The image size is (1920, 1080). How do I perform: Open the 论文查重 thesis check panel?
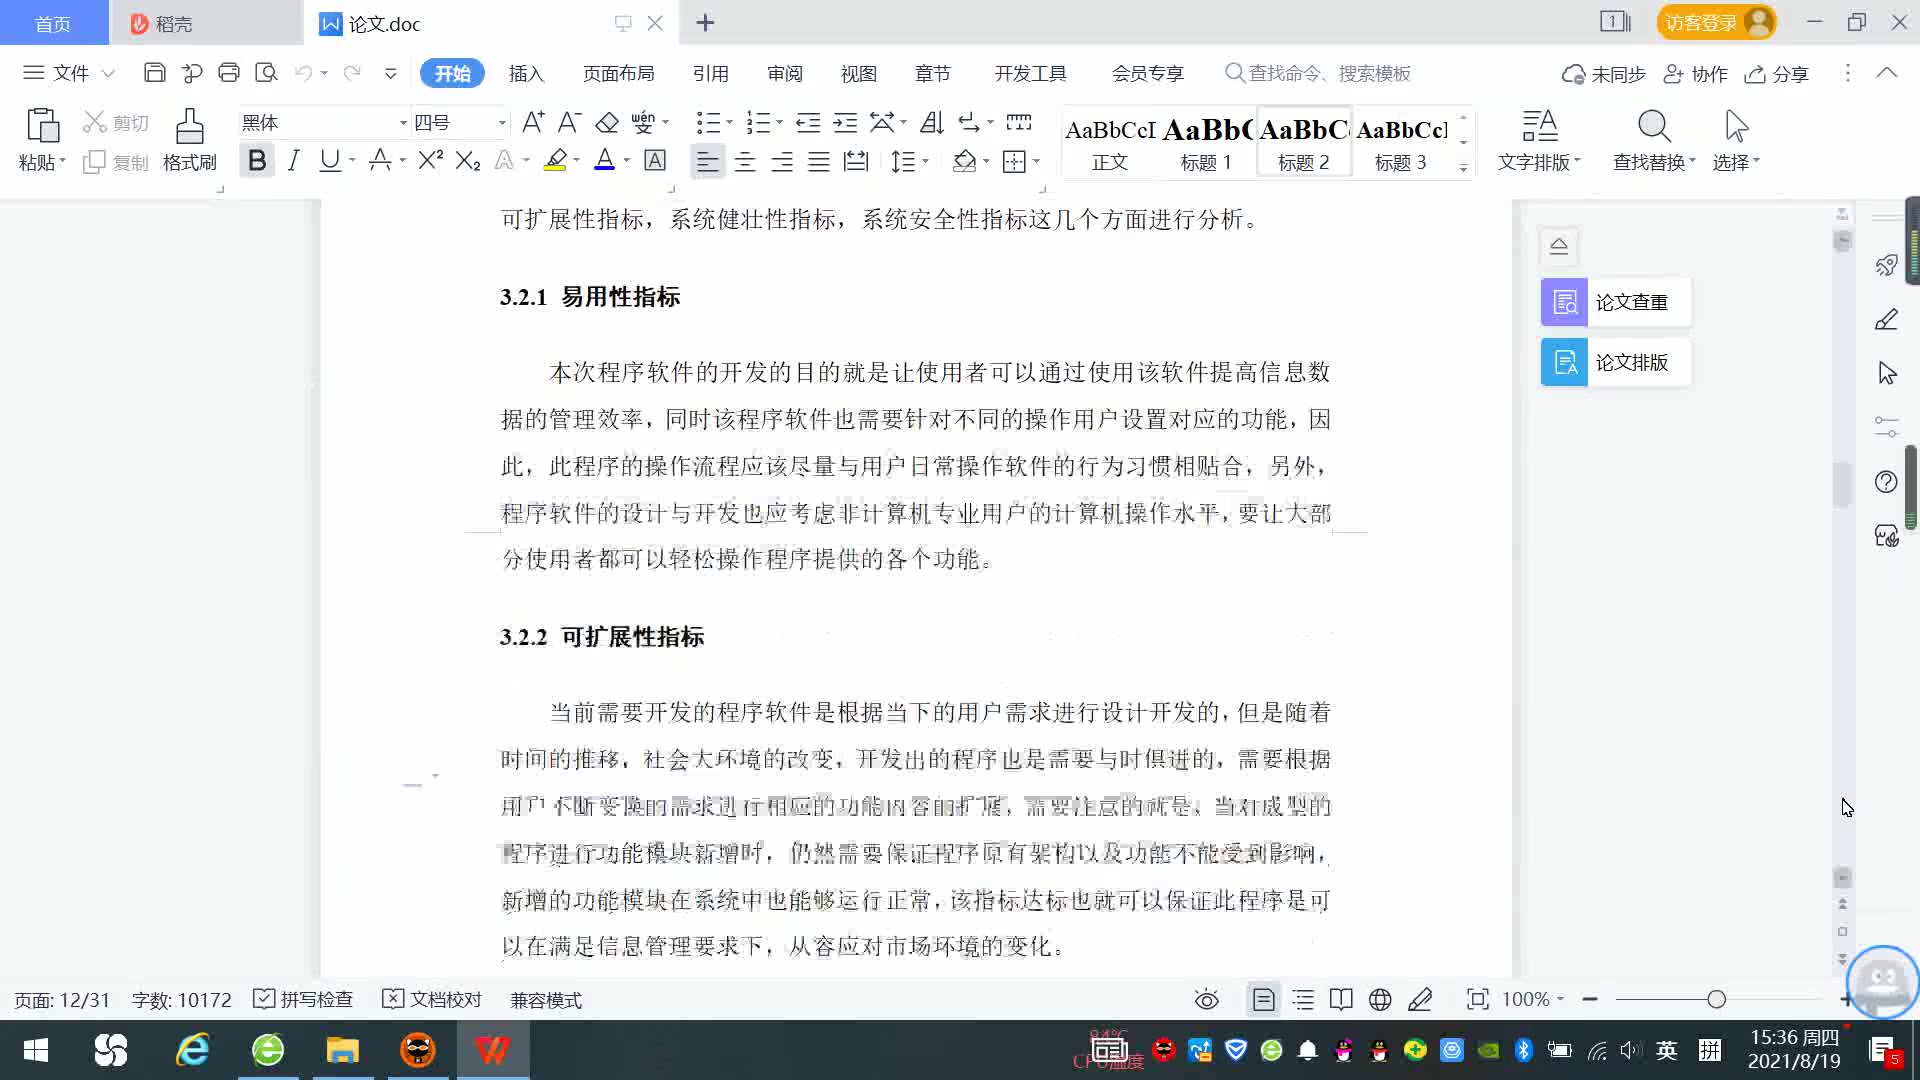(1615, 302)
